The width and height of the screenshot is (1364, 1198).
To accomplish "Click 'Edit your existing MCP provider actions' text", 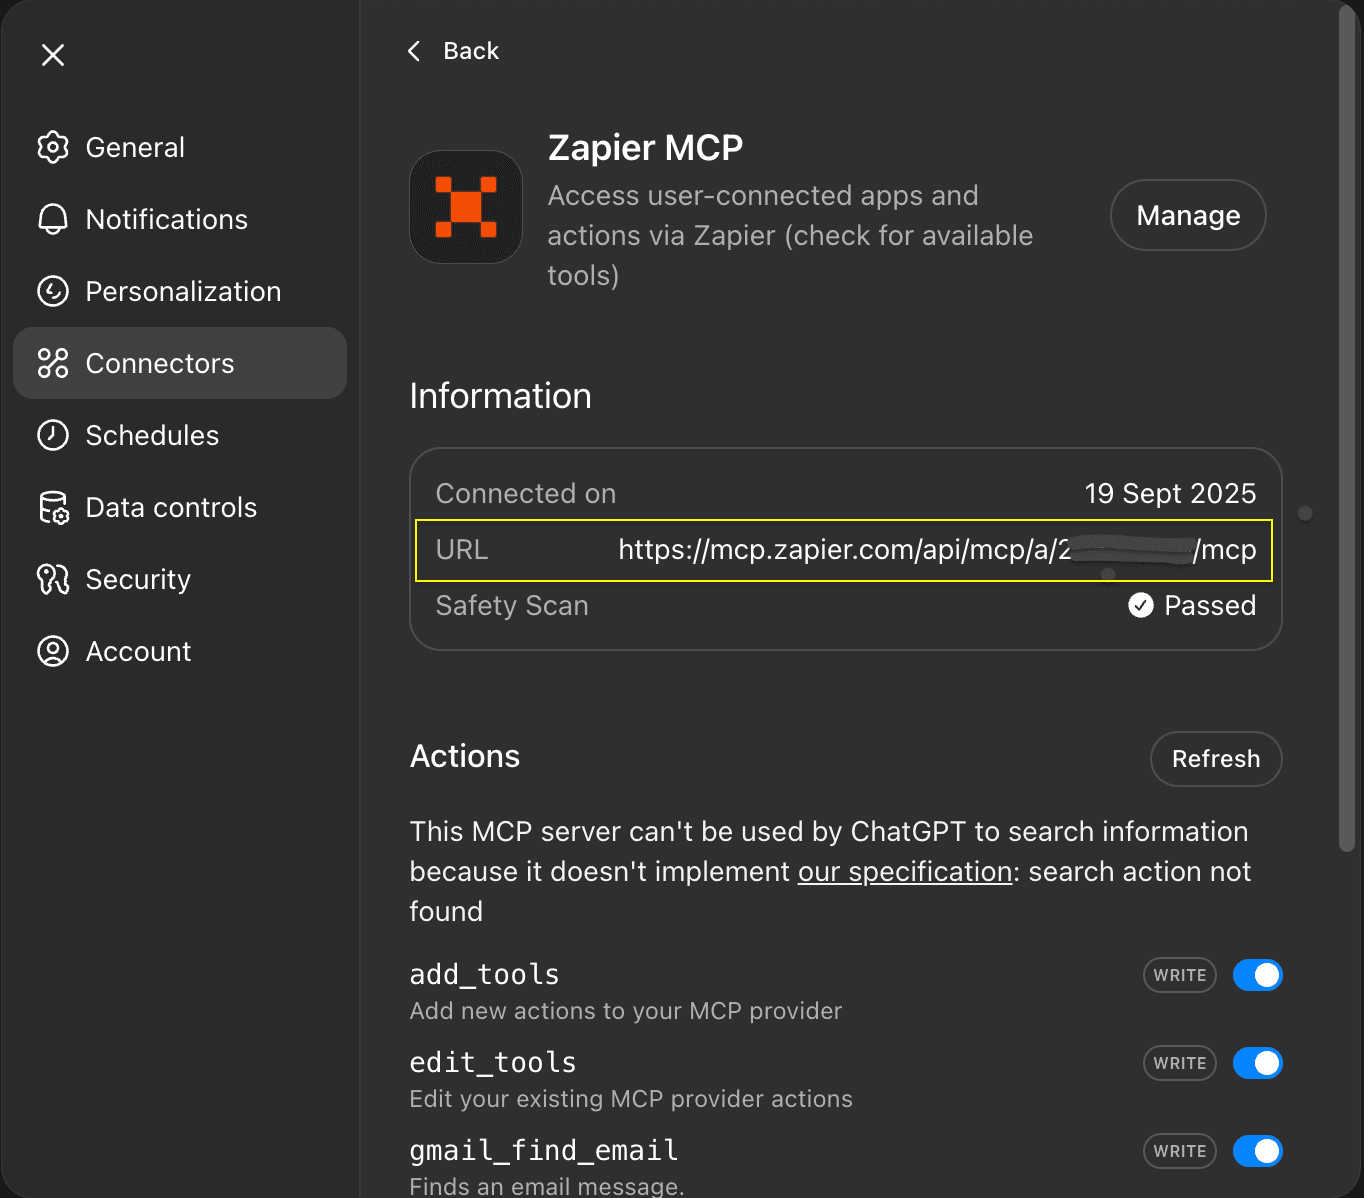I will [631, 1099].
